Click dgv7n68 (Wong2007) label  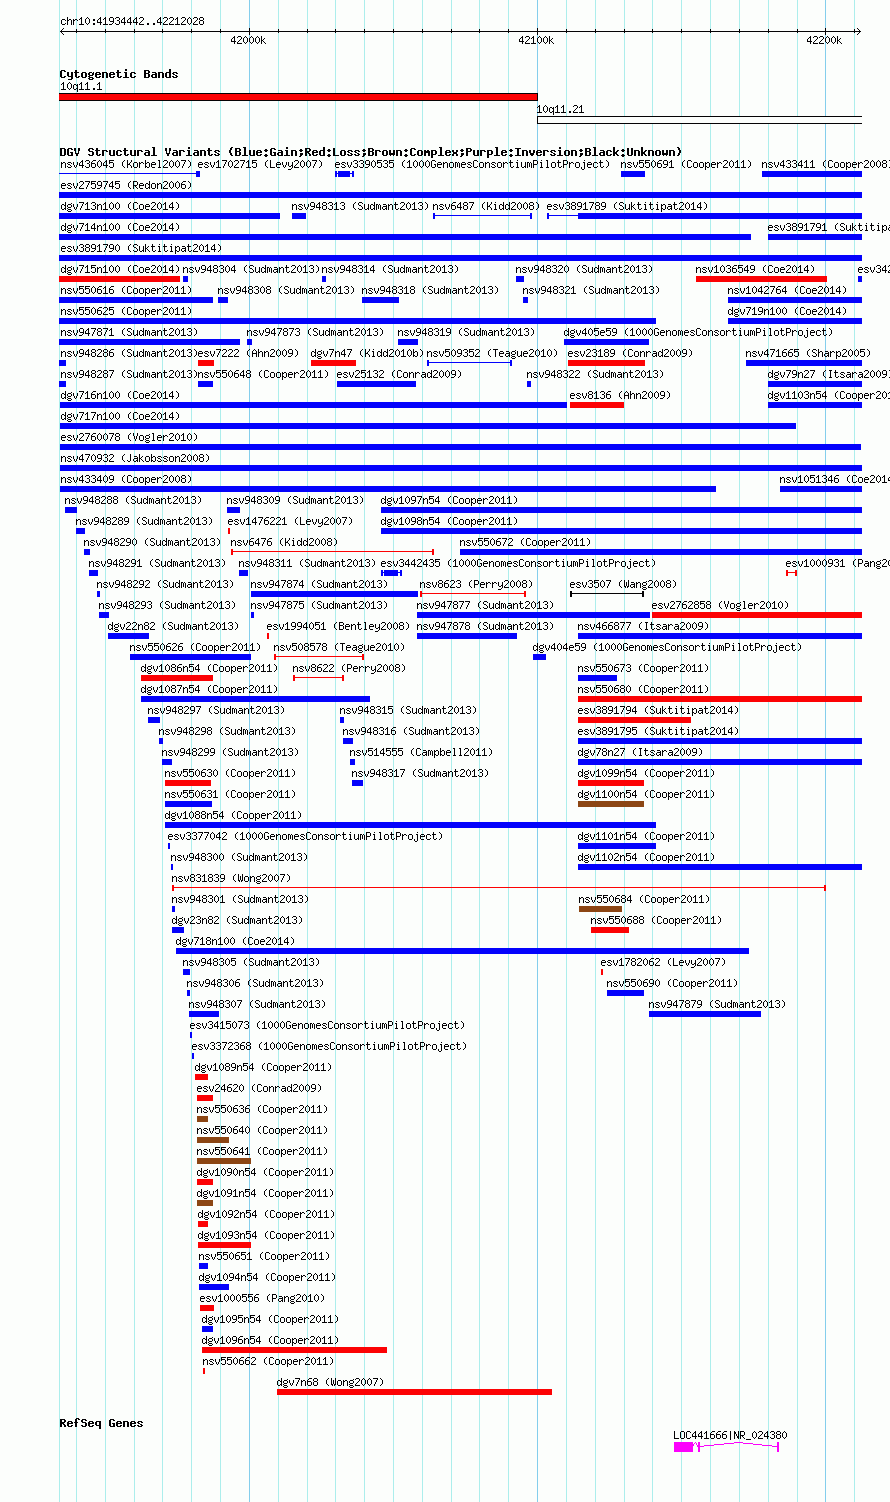point(330,1382)
